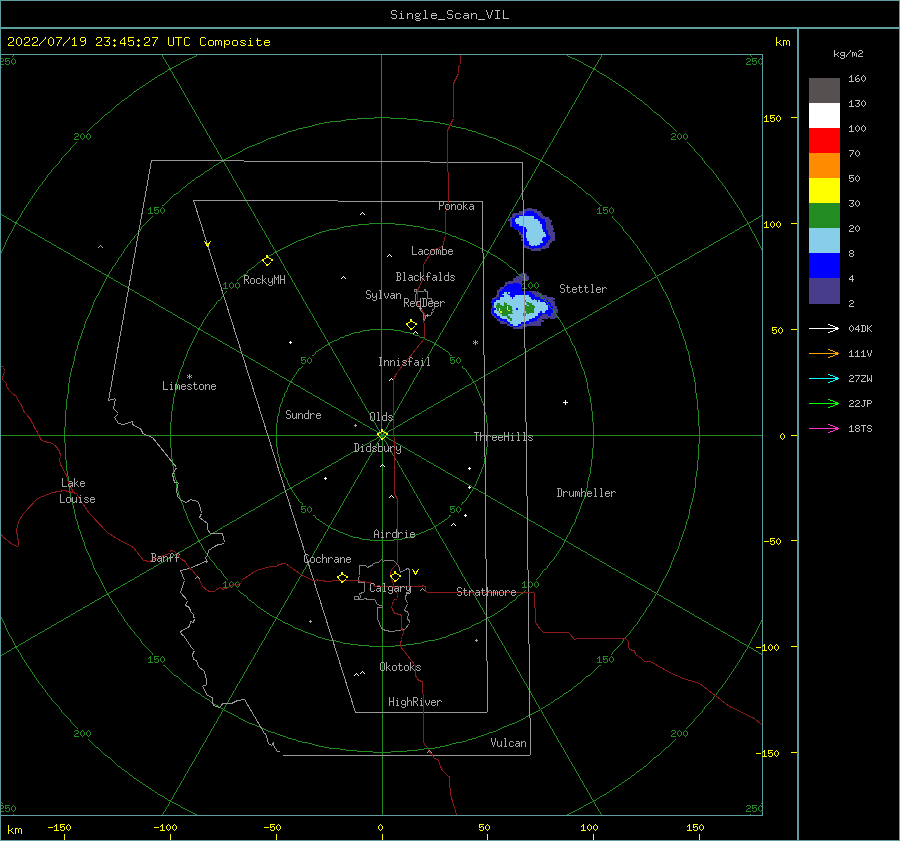Click the Airdrie city label
Screen dimensions: 900x841
pos(394,534)
